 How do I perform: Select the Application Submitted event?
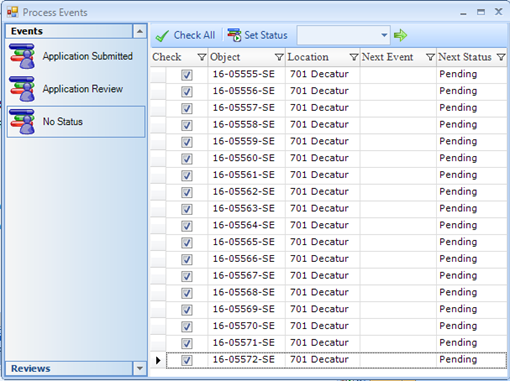click(x=76, y=56)
